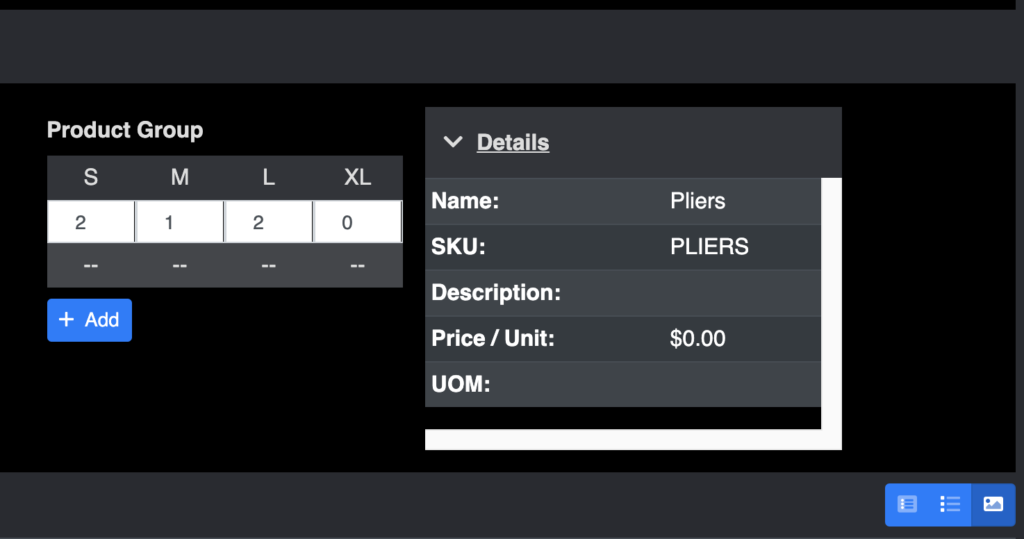Select the M size quantity field
The height and width of the screenshot is (539, 1024).
(180, 222)
